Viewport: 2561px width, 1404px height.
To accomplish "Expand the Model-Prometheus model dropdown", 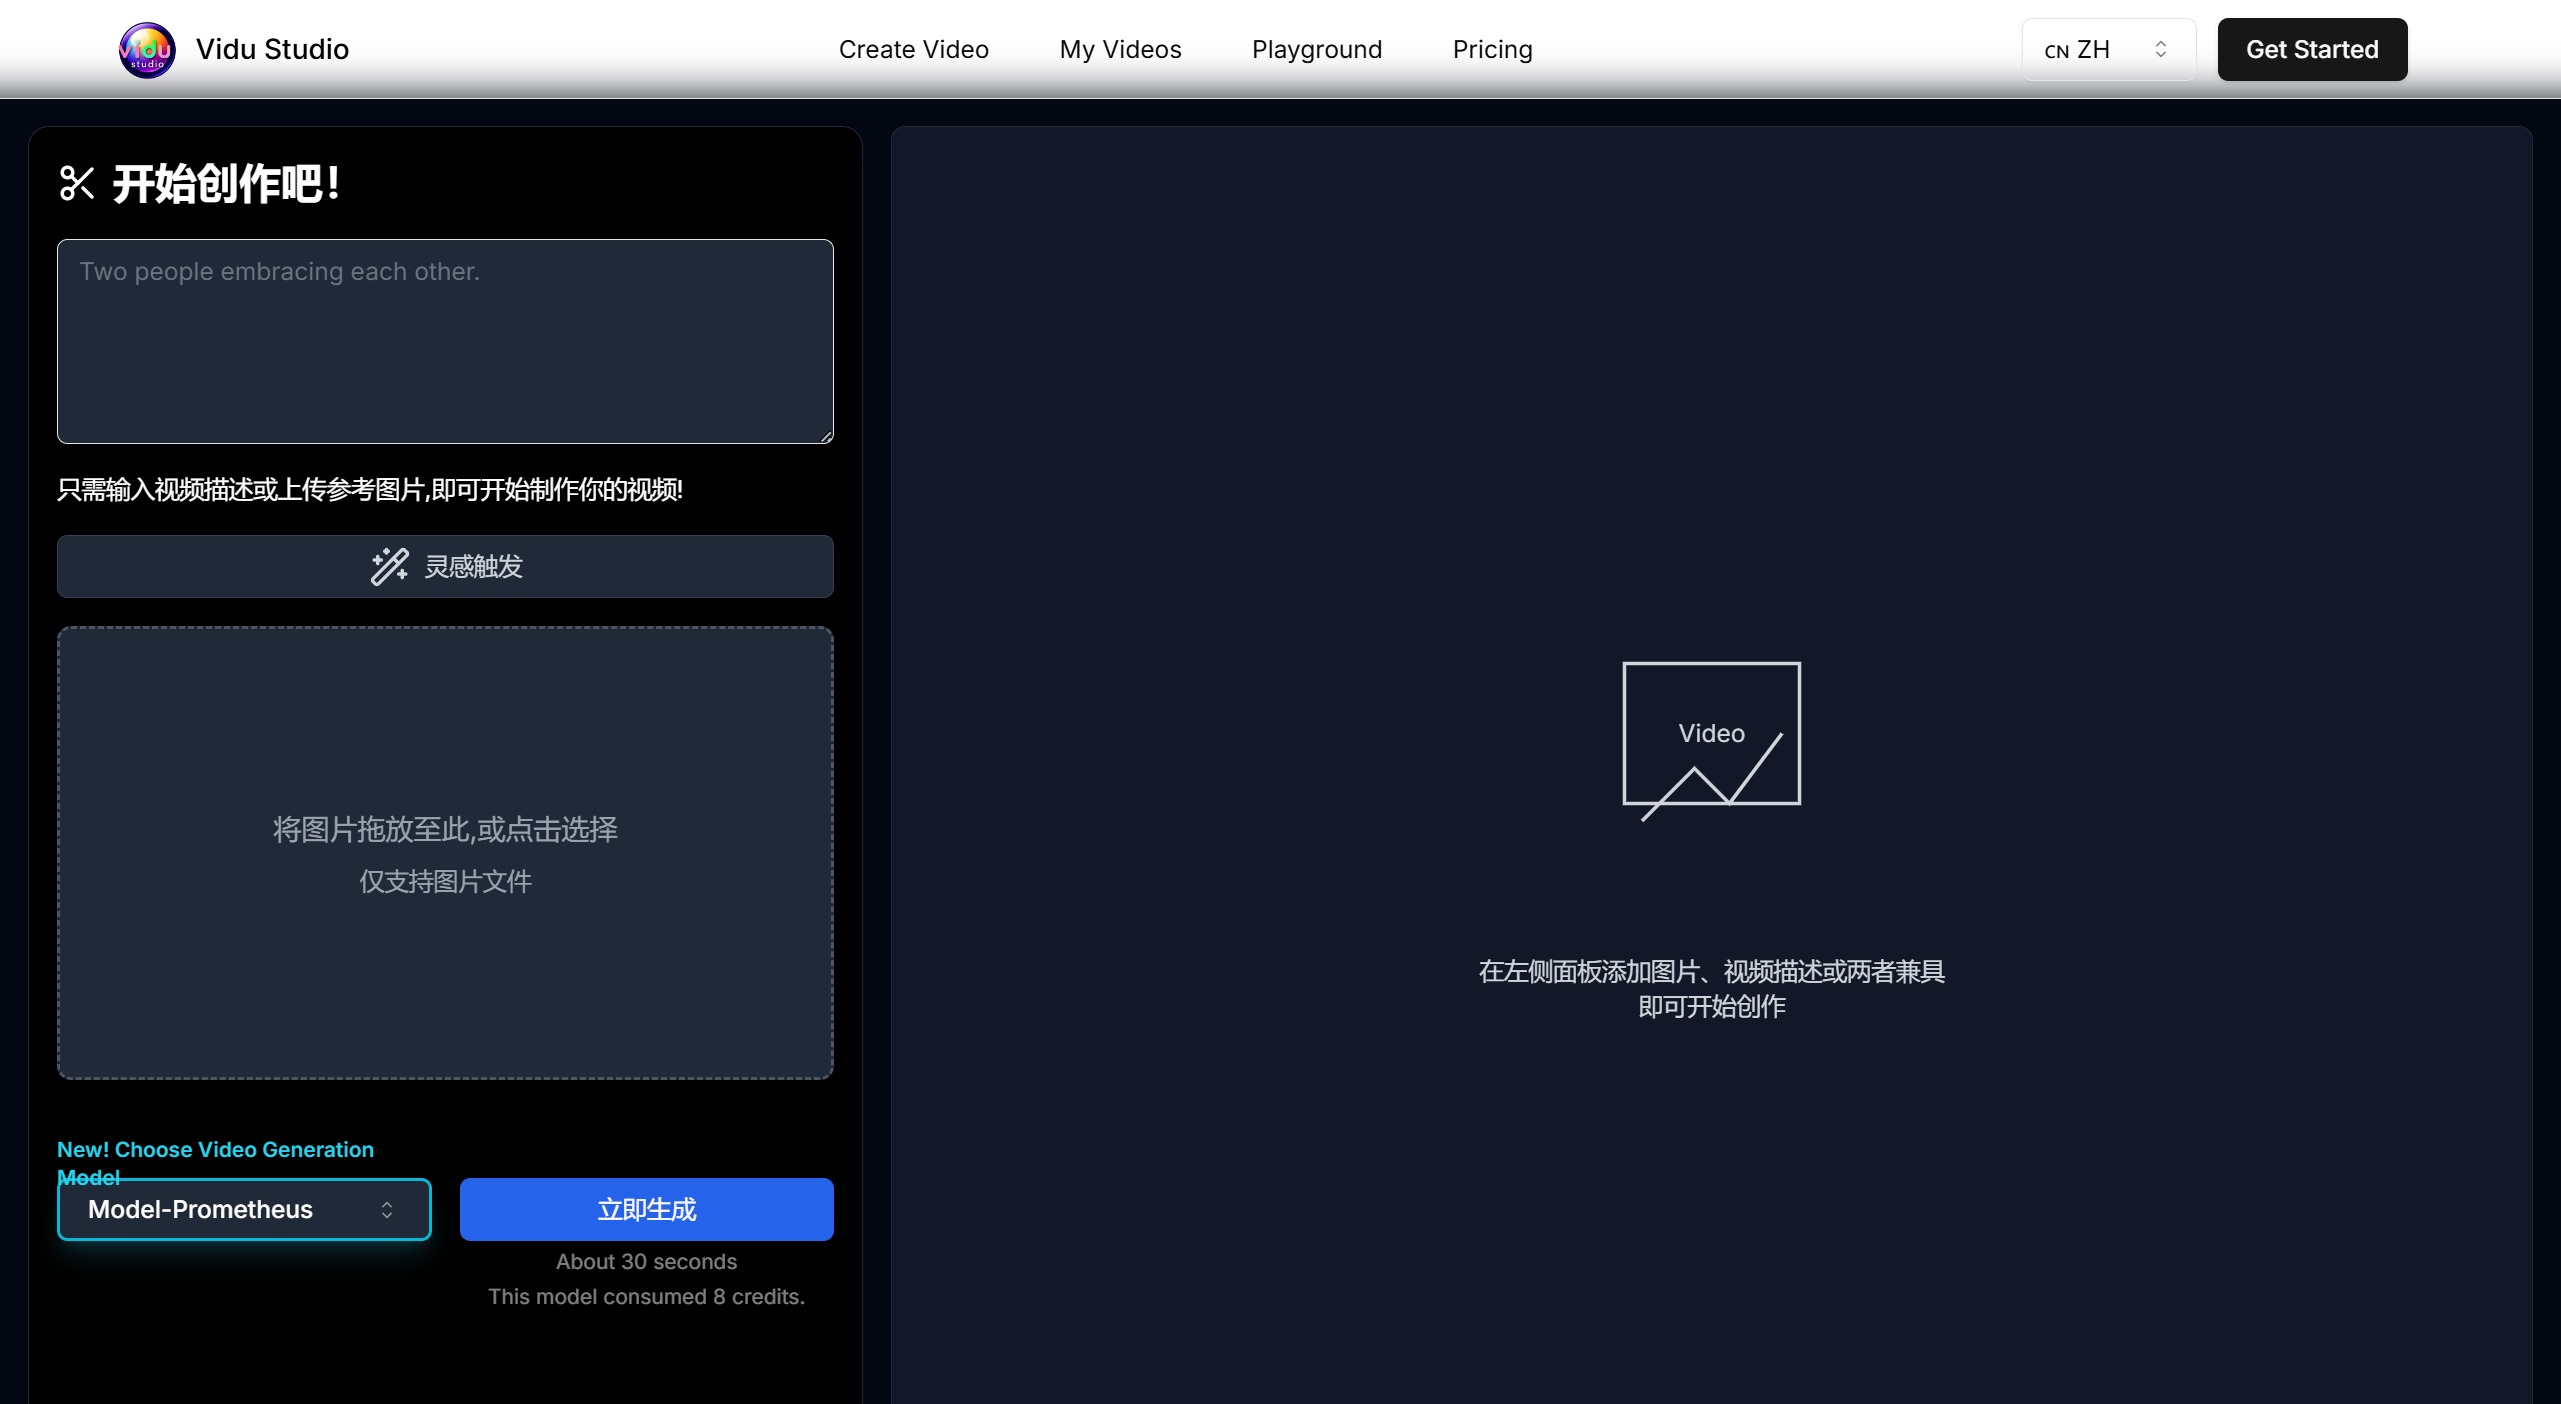I will point(244,1210).
